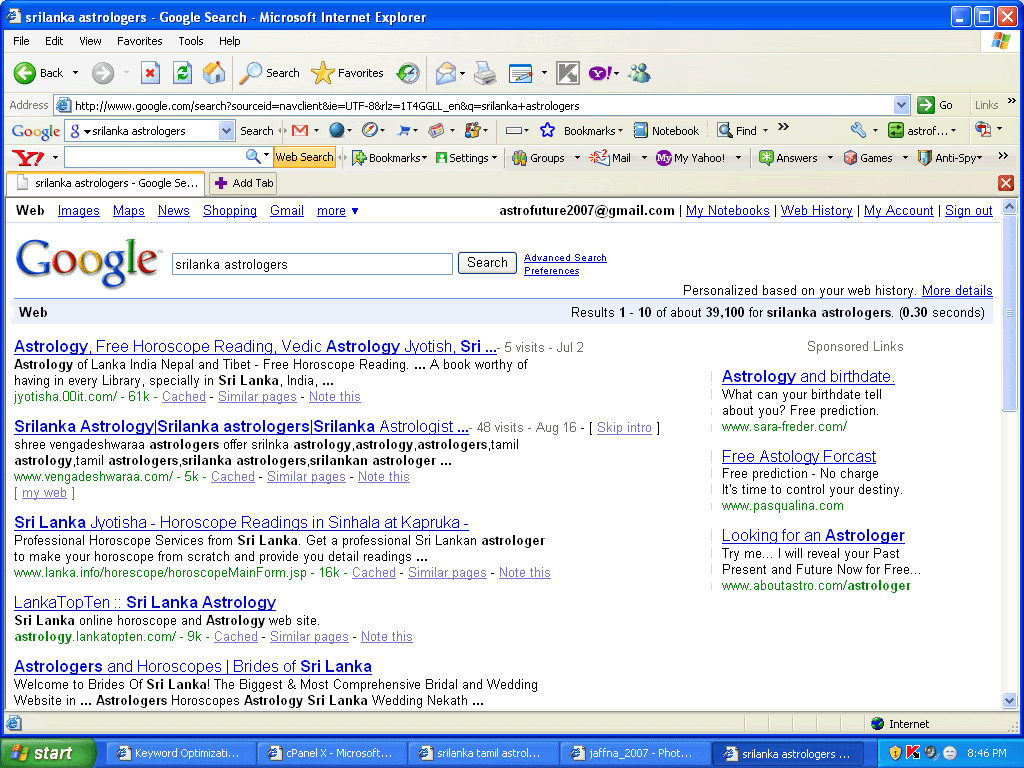Click Web Search button in Yahoo toolbar
The height and width of the screenshot is (768, 1024).
[304, 157]
